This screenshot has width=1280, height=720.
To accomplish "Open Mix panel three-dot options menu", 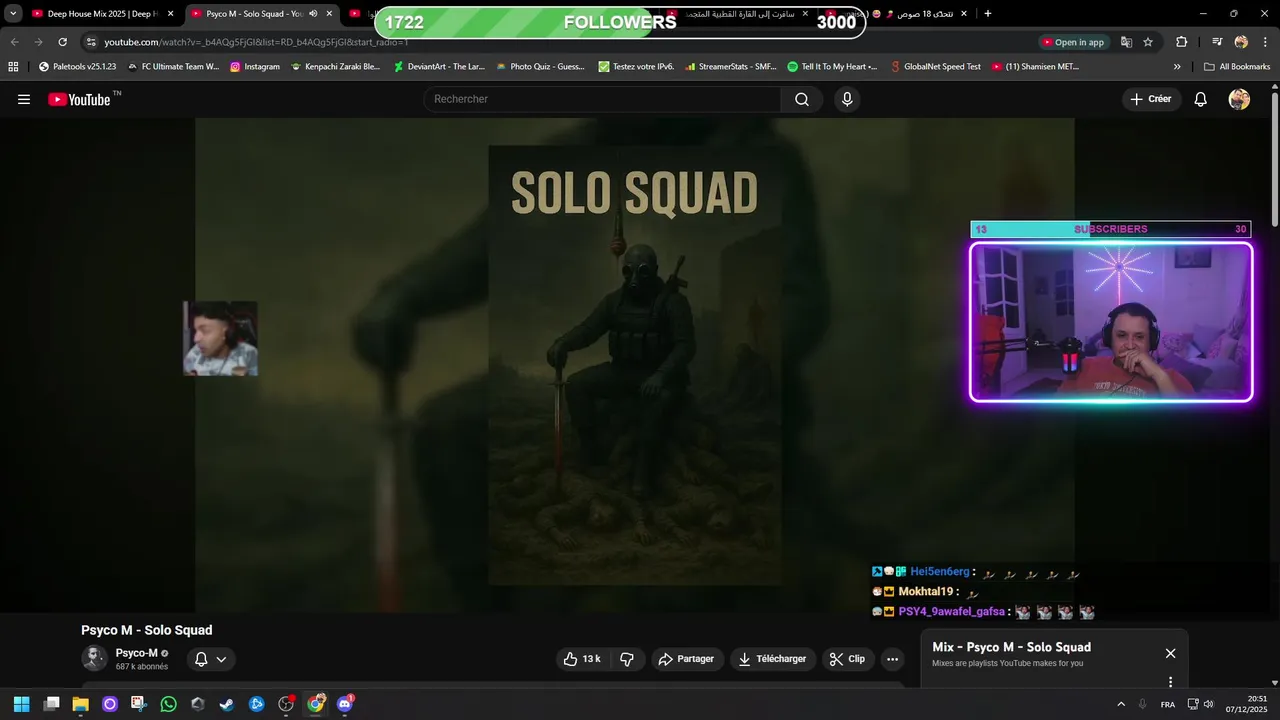I will tap(1170, 682).
